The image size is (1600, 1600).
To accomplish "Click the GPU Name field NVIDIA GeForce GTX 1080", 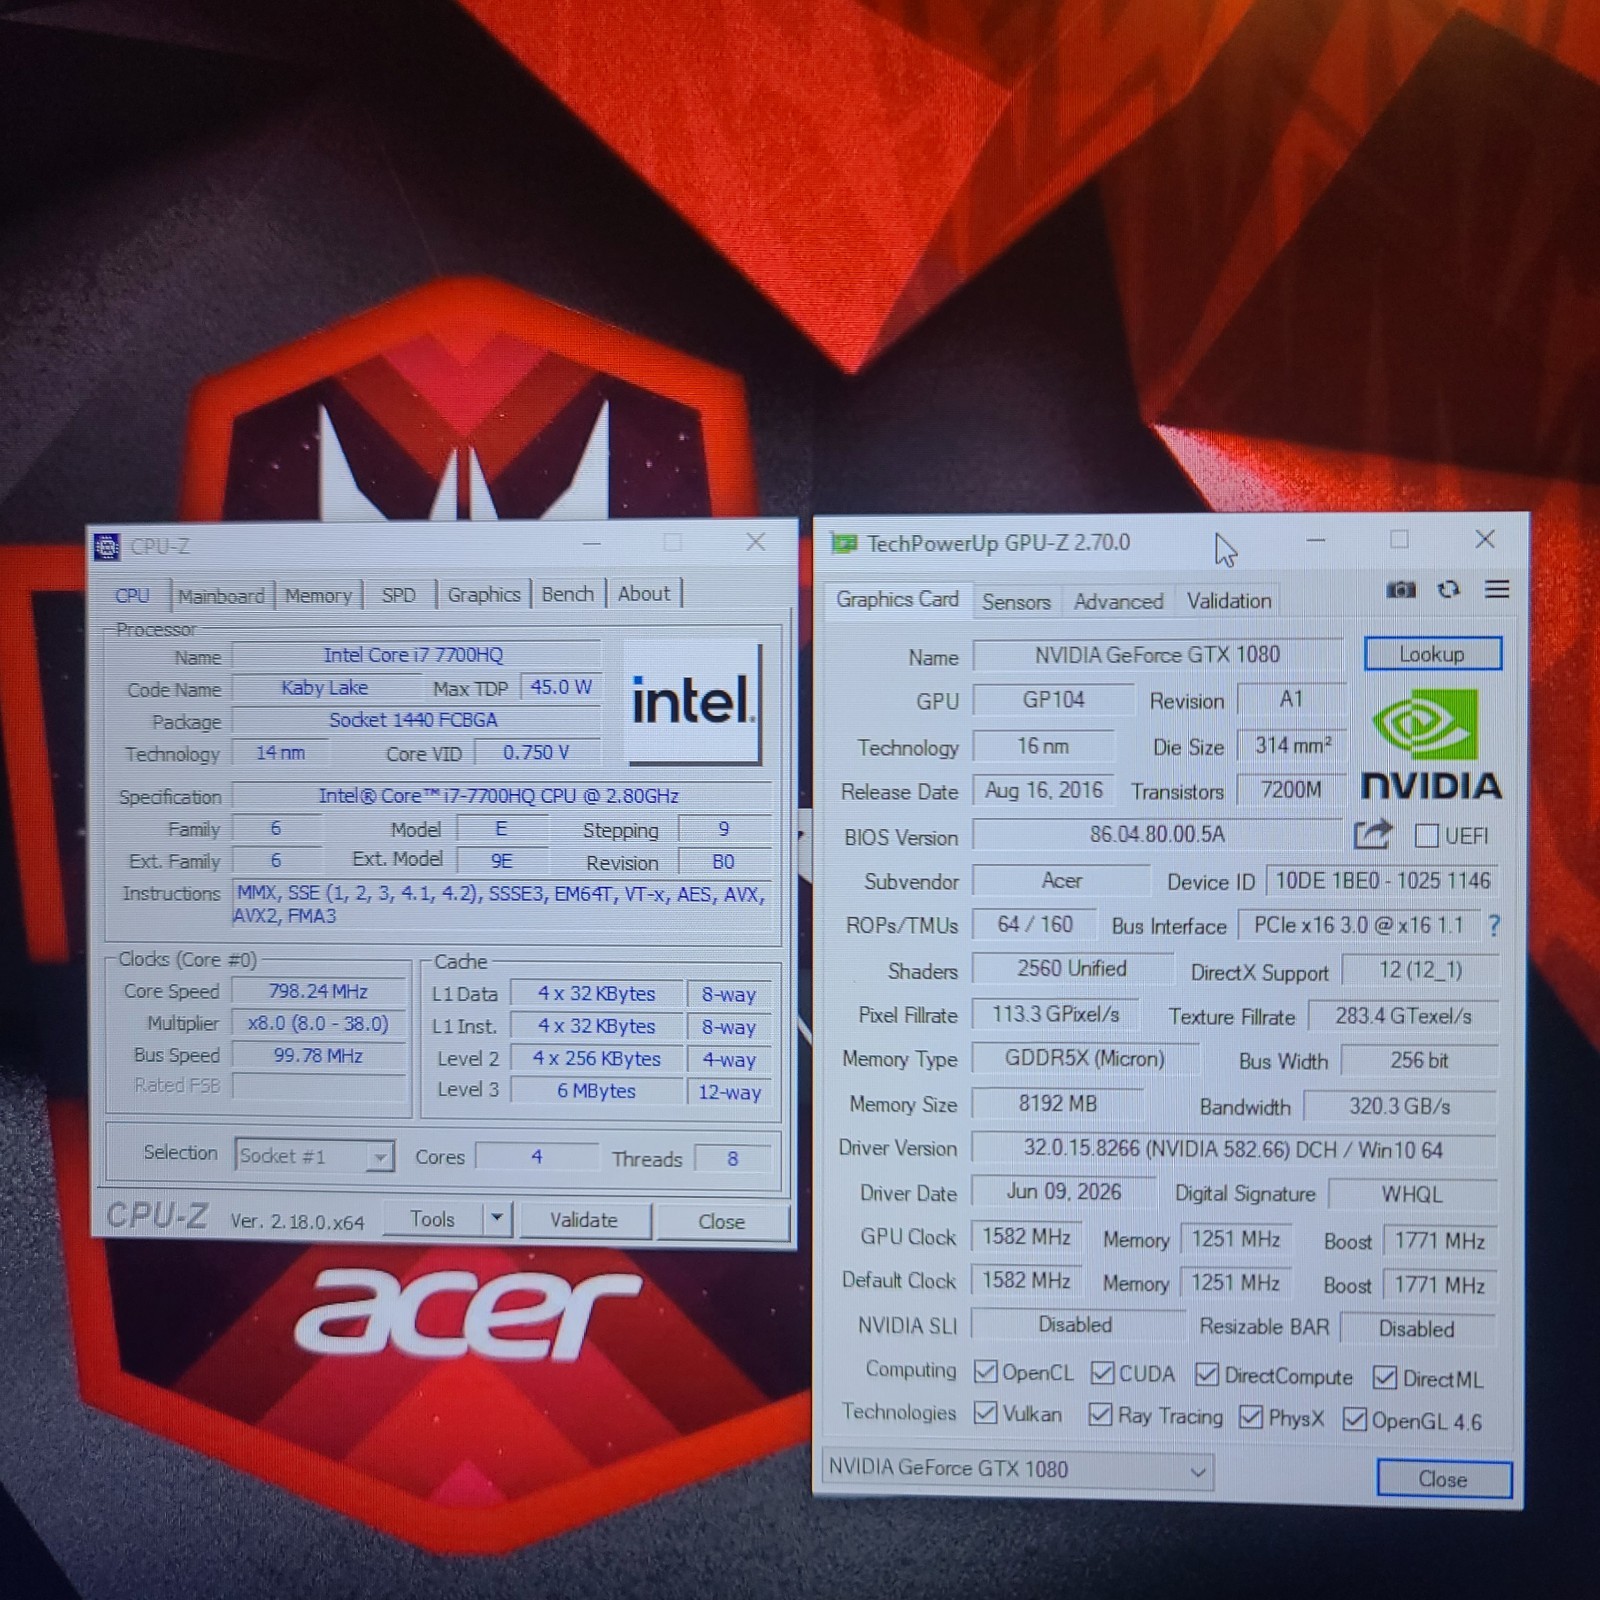I will pos(1157,655).
